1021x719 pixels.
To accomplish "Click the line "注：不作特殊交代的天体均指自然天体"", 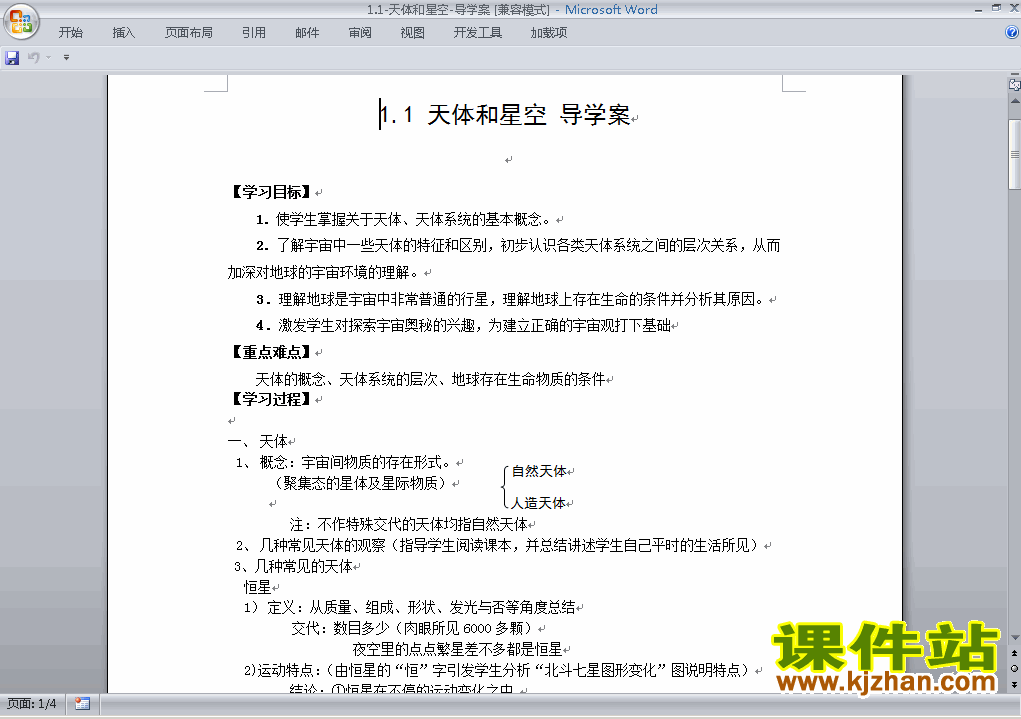I will coord(408,524).
